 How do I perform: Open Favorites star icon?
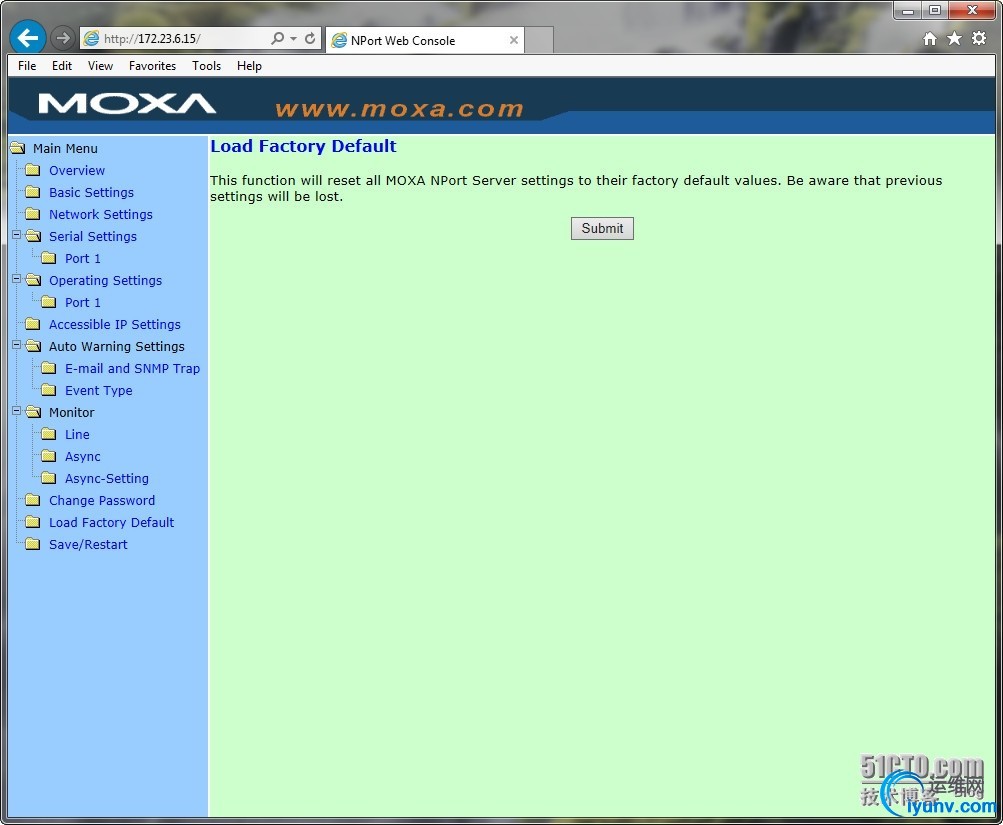(954, 39)
